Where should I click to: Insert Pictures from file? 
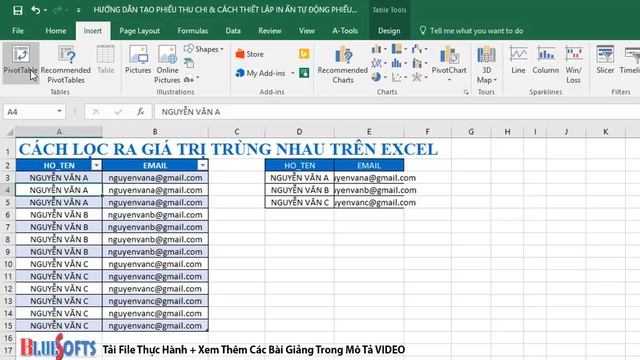(138, 60)
